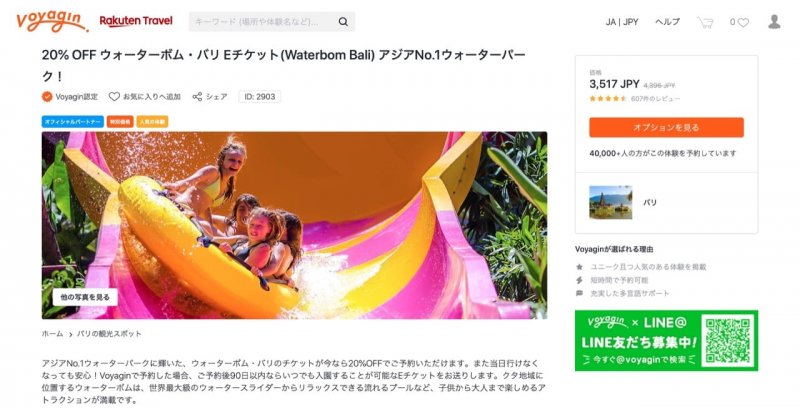800x409 pixels.
Task: Open the user account profile icon
Action: click(774, 21)
